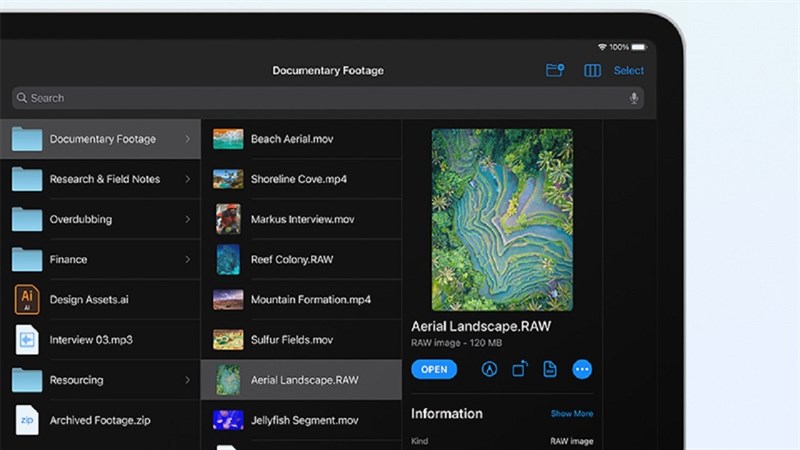
Task: Tap the create PDF document icon
Action: pos(549,369)
